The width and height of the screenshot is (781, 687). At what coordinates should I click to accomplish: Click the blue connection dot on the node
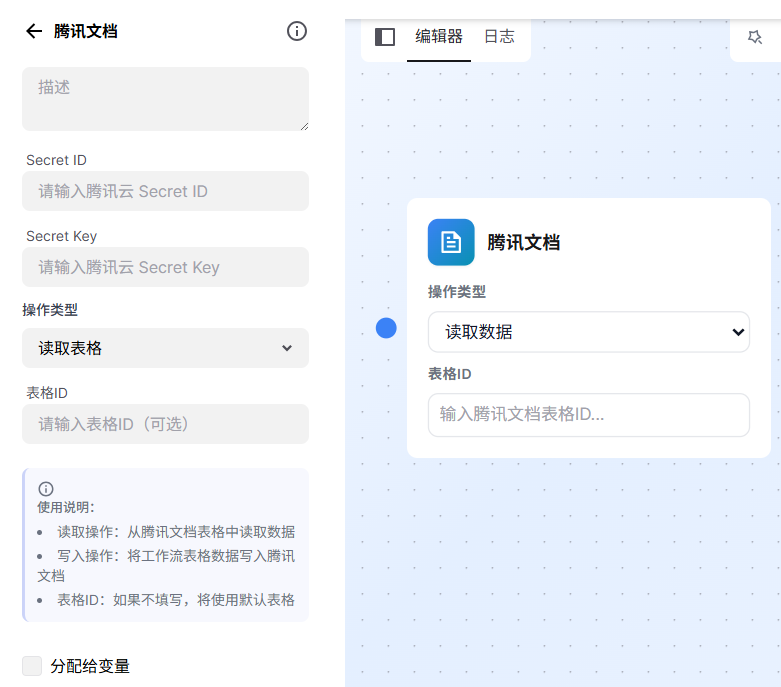[386, 328]
